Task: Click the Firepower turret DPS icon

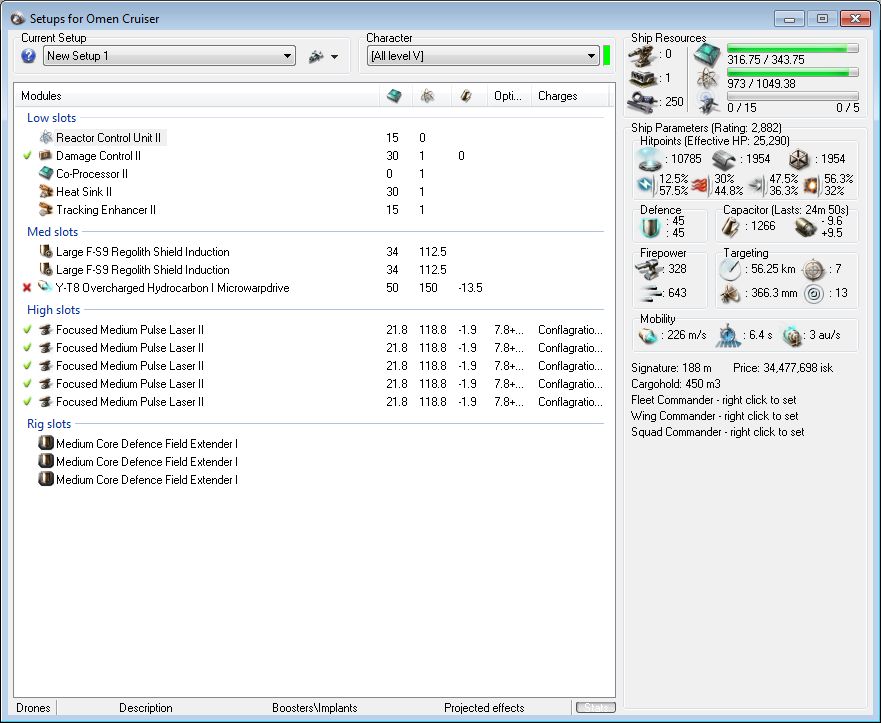Action: point(648,270)
